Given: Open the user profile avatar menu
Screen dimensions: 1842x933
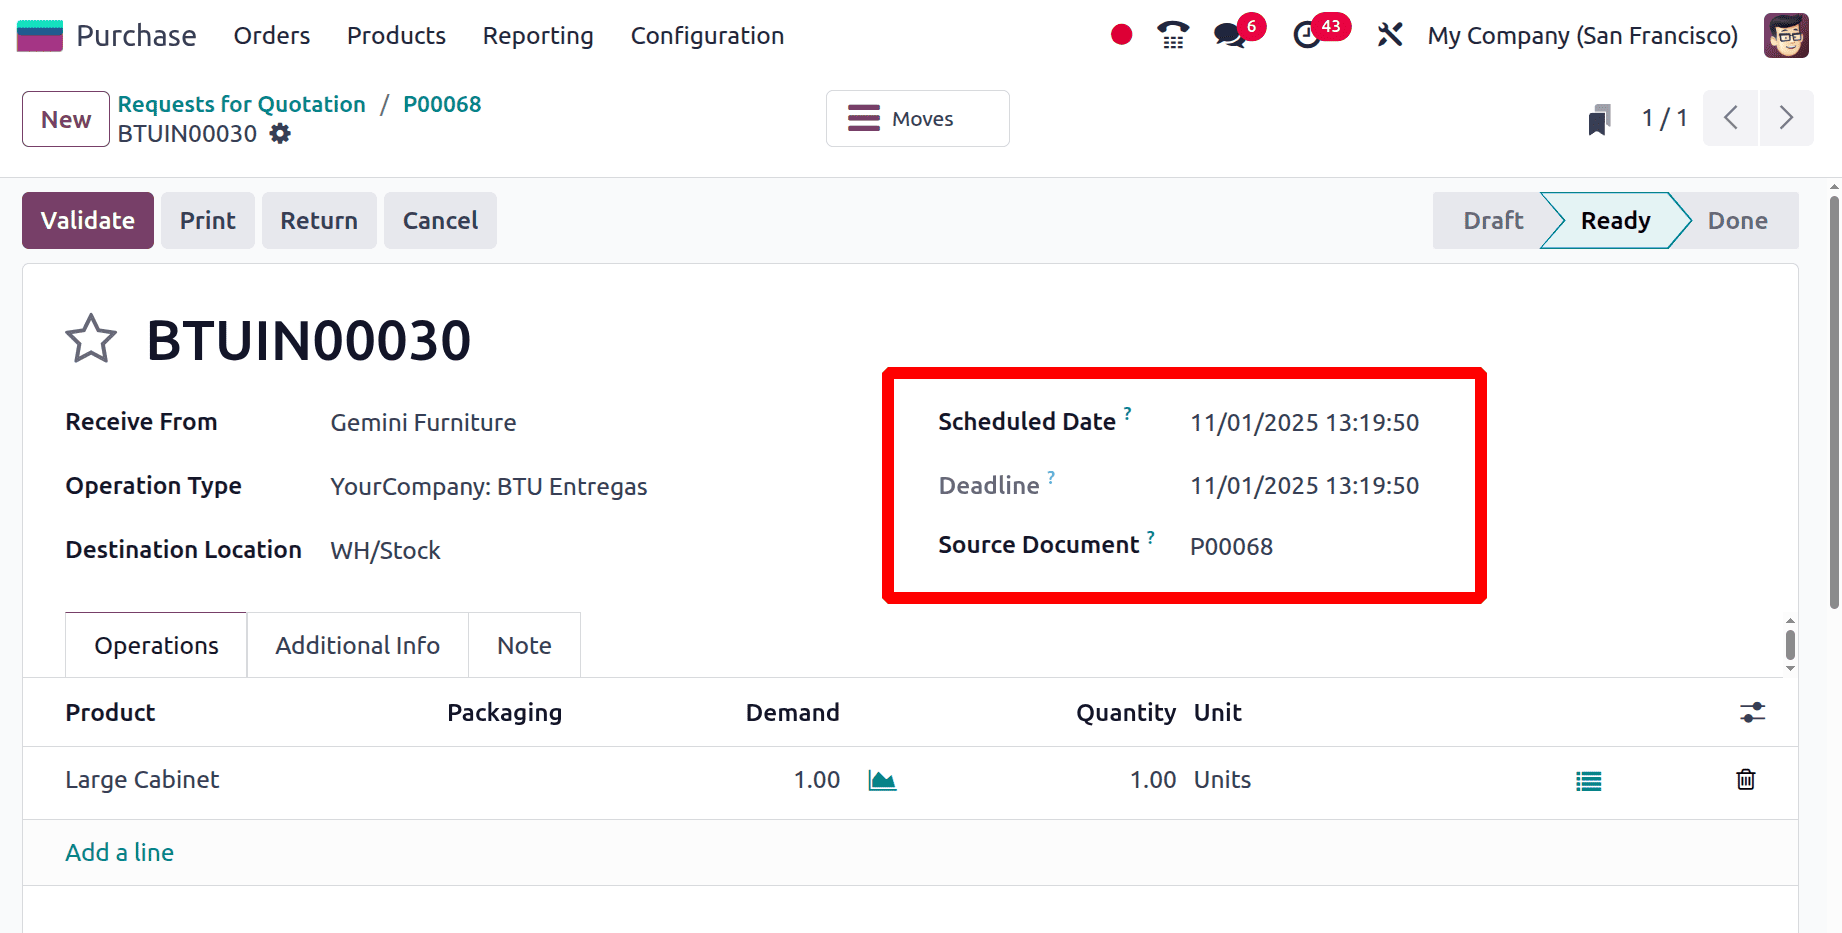Looking at the screenshot, I should click(1786, 35).
